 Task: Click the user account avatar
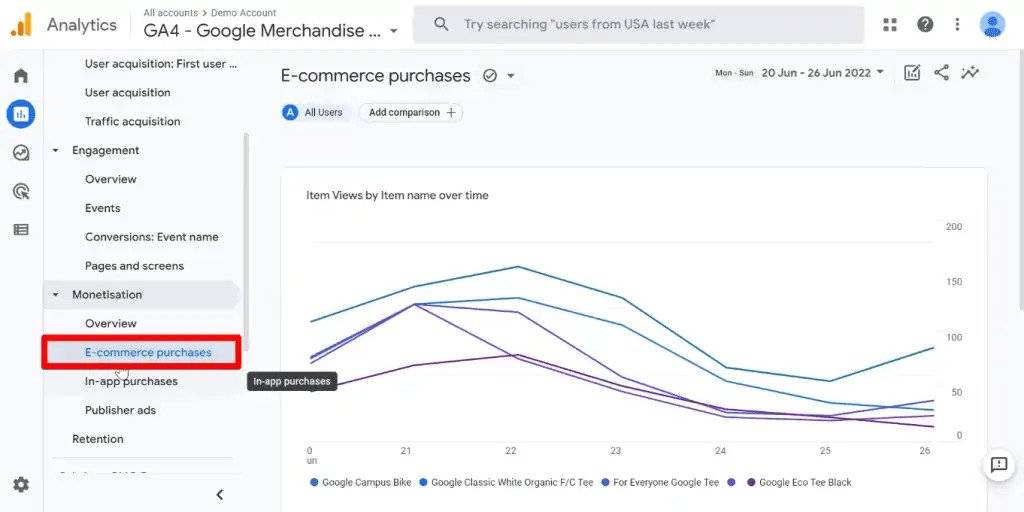pos(992,25)
